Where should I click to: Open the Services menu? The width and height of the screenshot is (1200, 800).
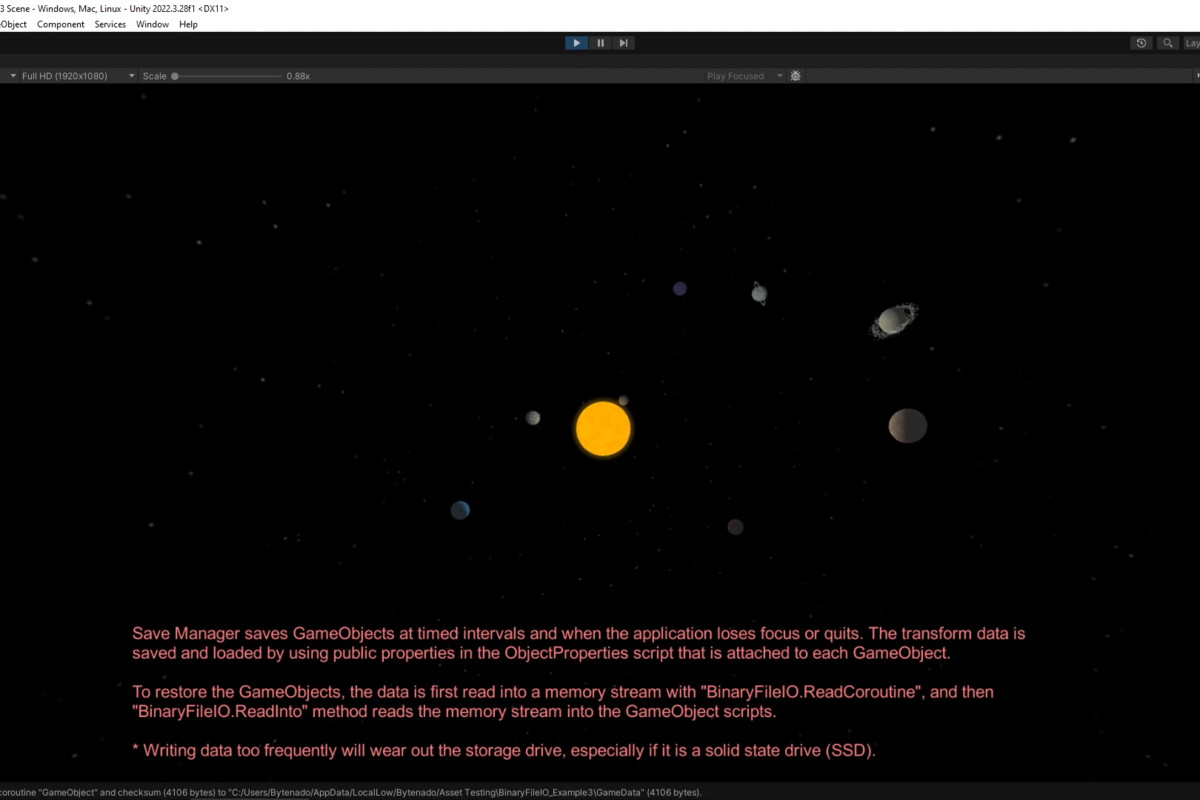tap(110, 24)
